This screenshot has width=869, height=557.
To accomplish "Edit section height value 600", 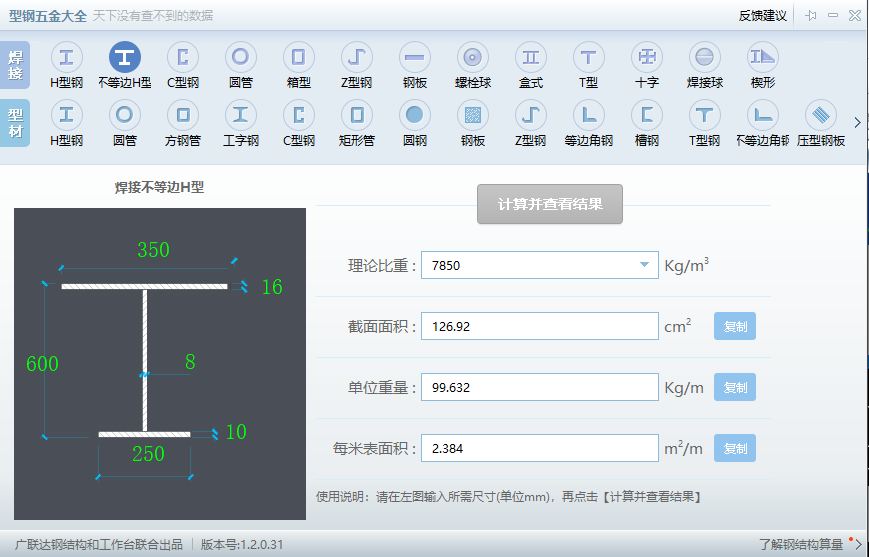I will click(x=42, y=364).
